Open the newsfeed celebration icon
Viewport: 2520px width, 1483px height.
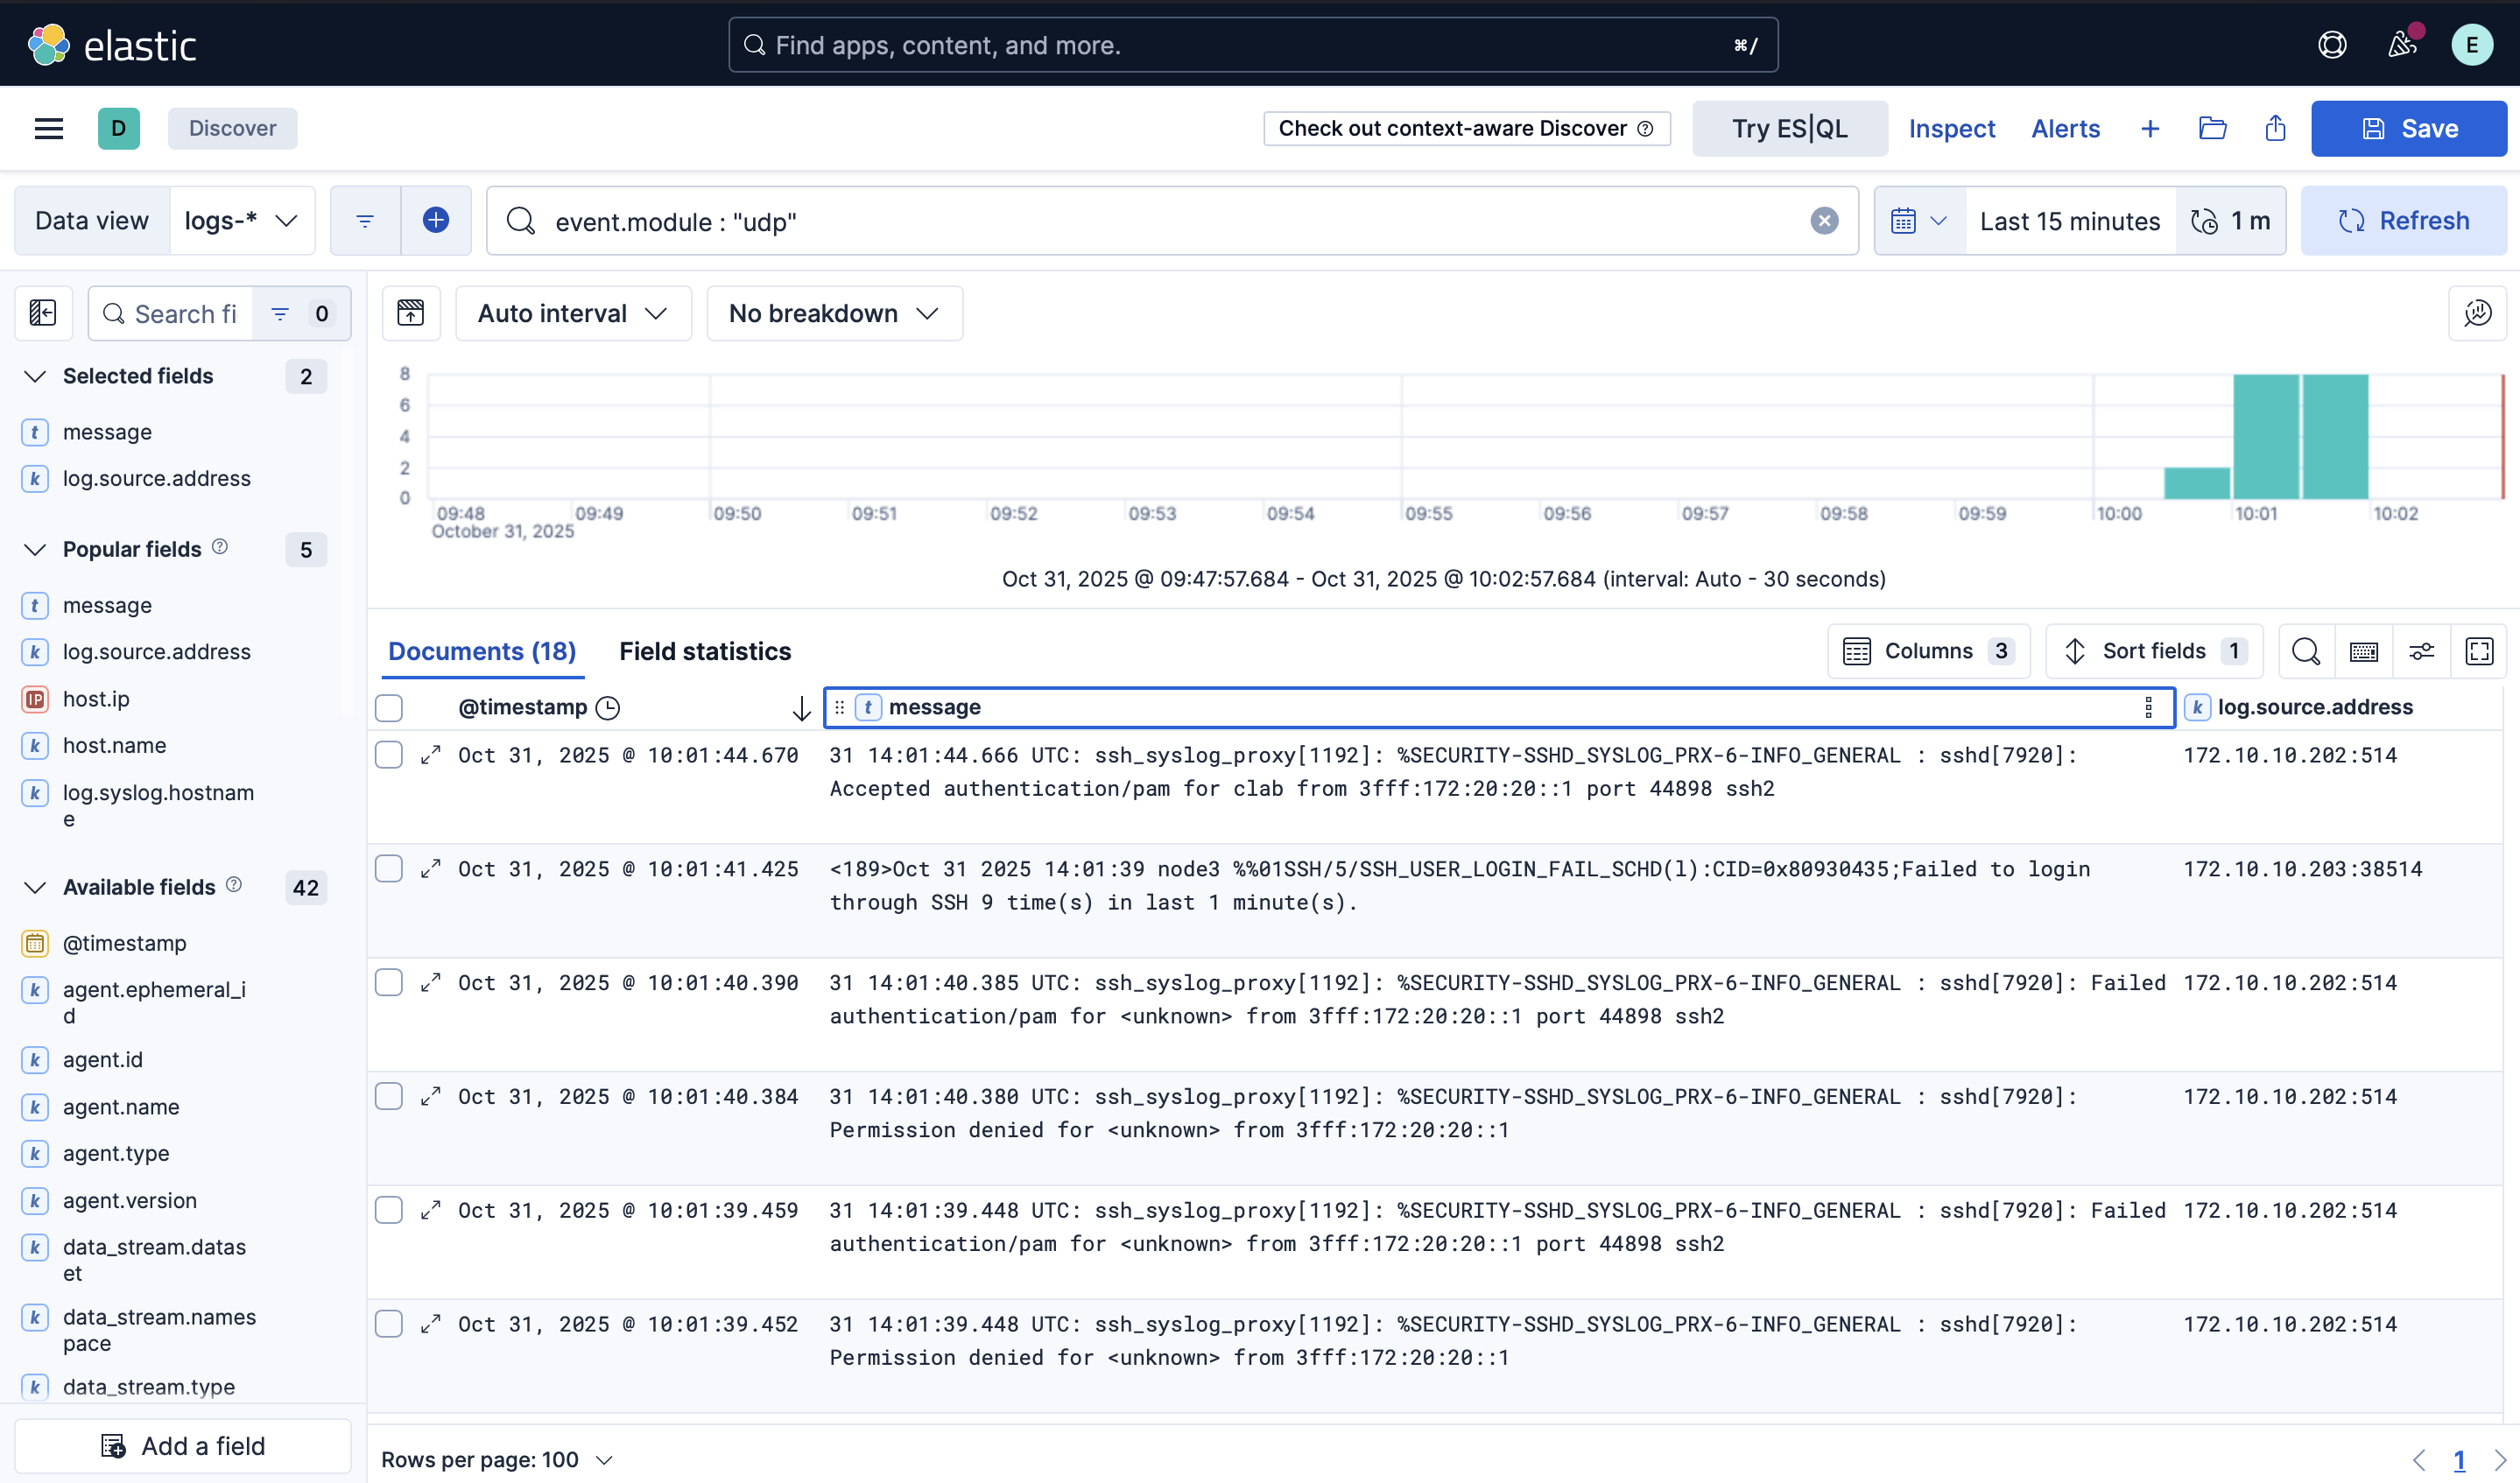(2403, 45)
